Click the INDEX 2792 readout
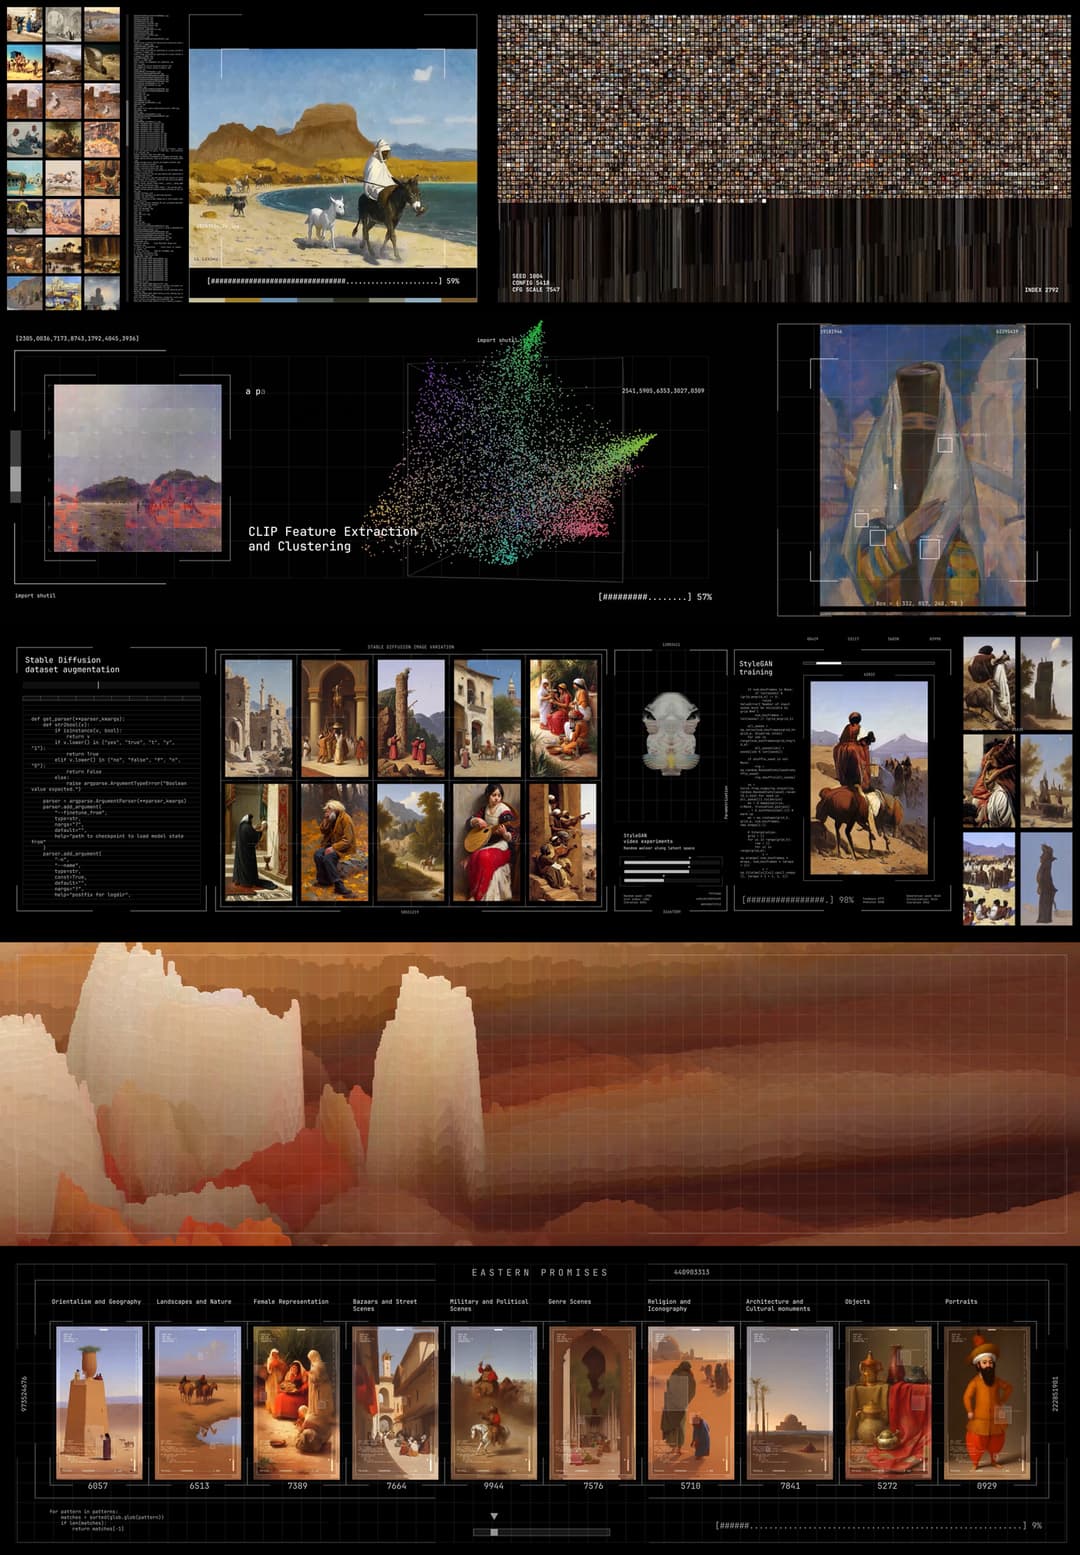 tap(1041, 290)
